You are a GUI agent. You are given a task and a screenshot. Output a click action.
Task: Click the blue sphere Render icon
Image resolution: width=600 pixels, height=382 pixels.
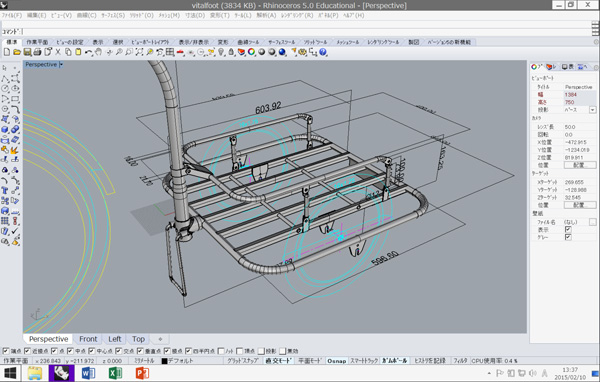[282, 52]
